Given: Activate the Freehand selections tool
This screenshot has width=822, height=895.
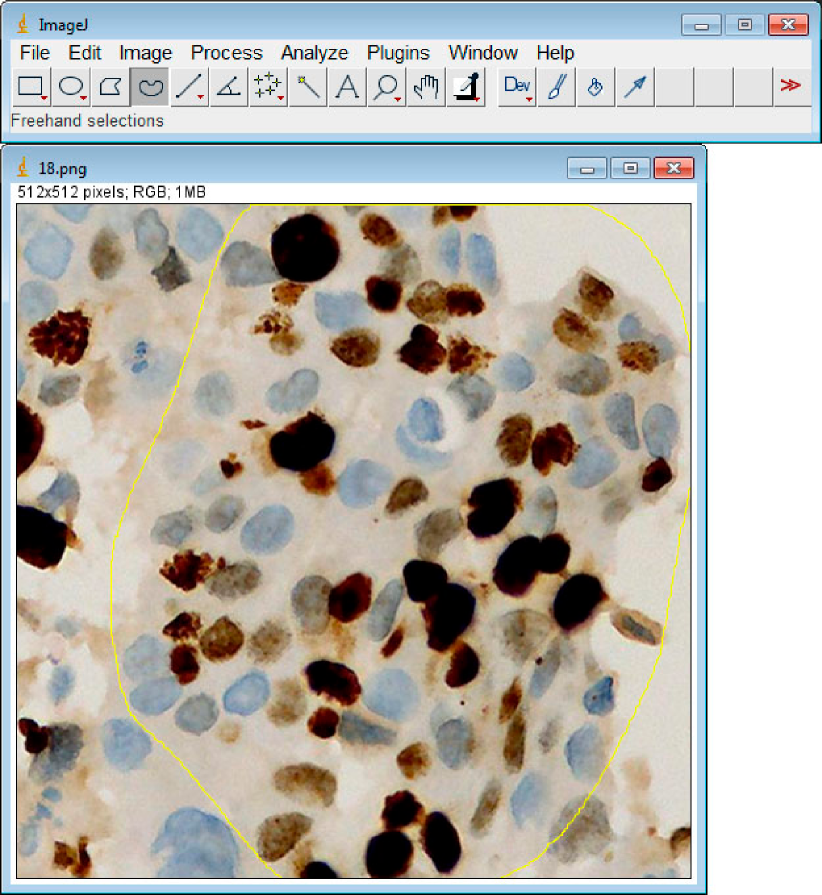Looking at the screenshot, I should 150,88.
